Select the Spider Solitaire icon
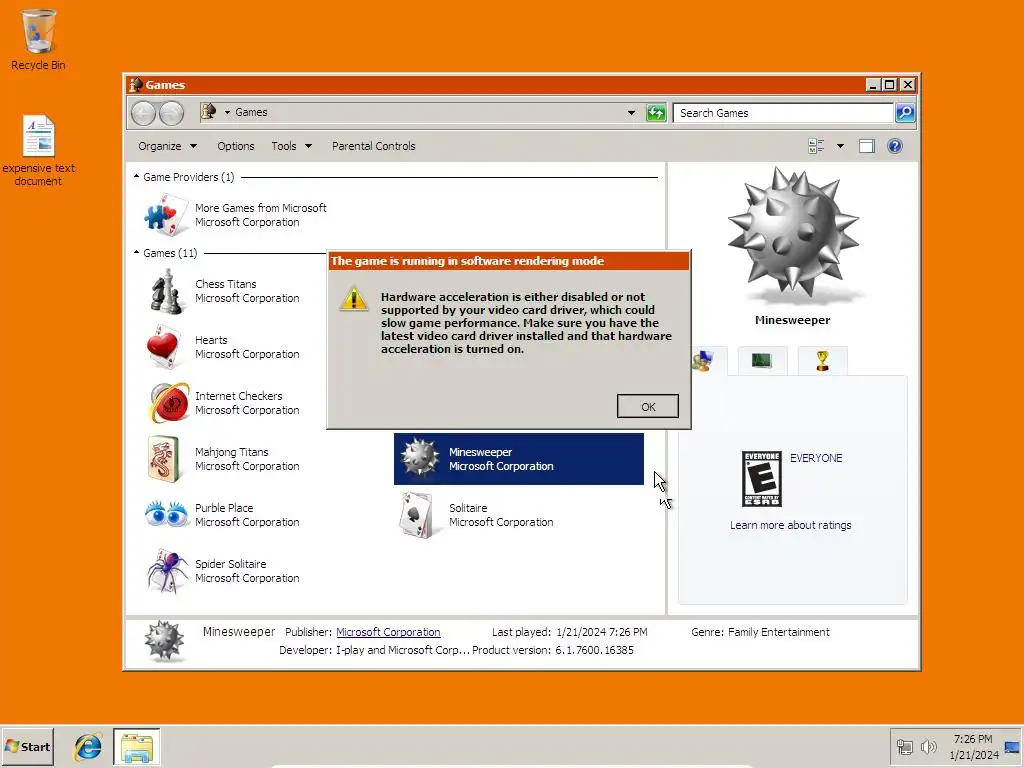 point(167,571)
